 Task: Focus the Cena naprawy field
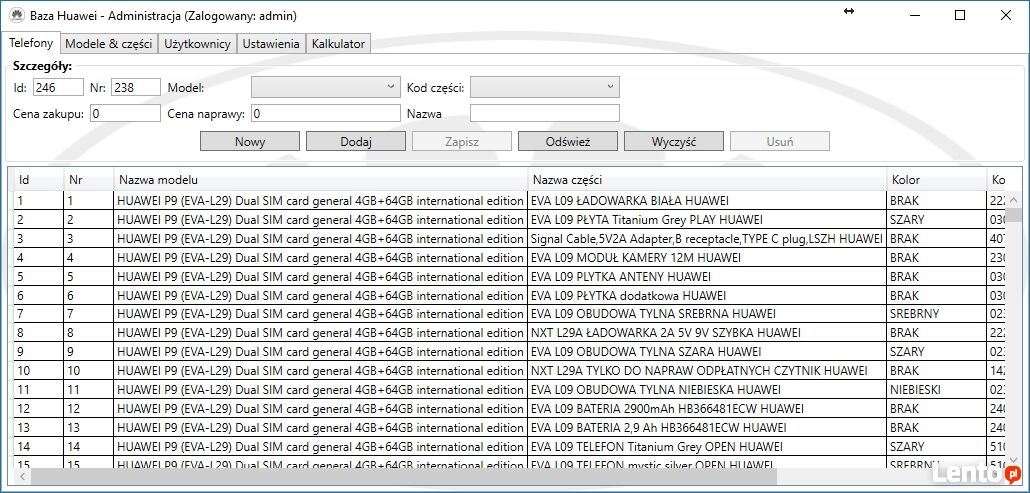pyautogui.click(x=326, y=114)
